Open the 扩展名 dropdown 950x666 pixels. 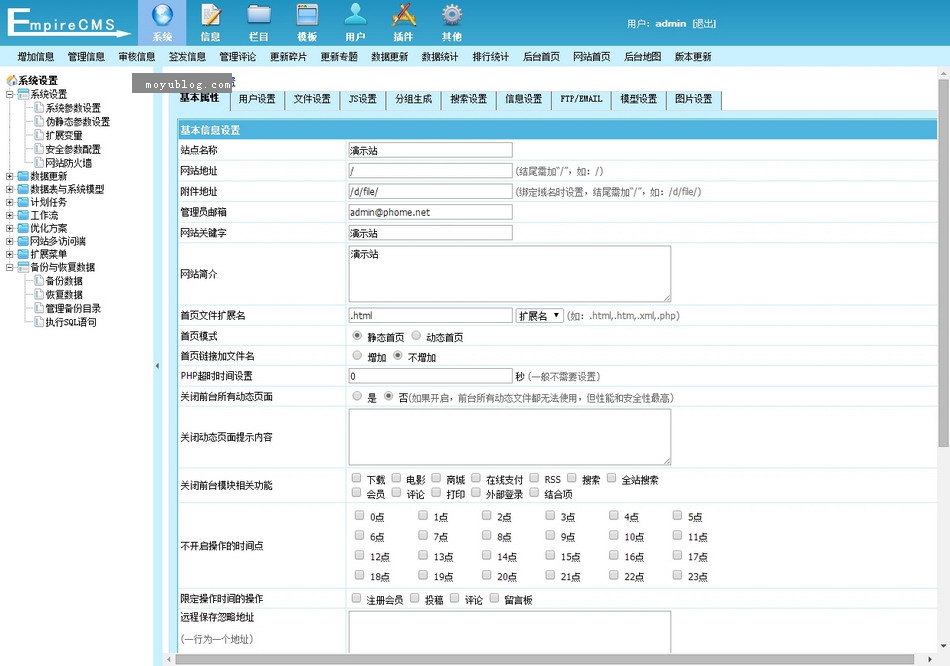point(539,316)
